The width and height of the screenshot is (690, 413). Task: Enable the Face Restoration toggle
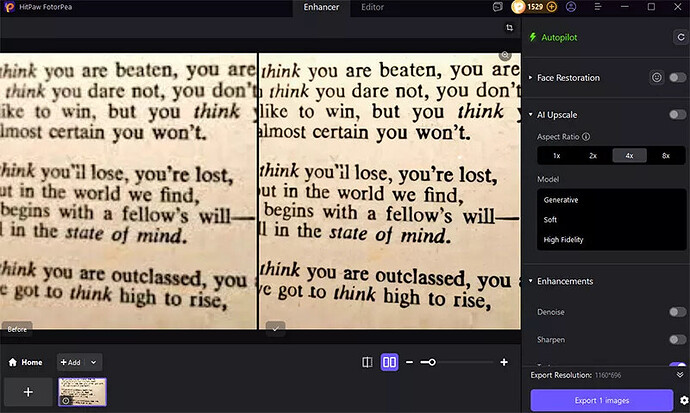(678, 77)
